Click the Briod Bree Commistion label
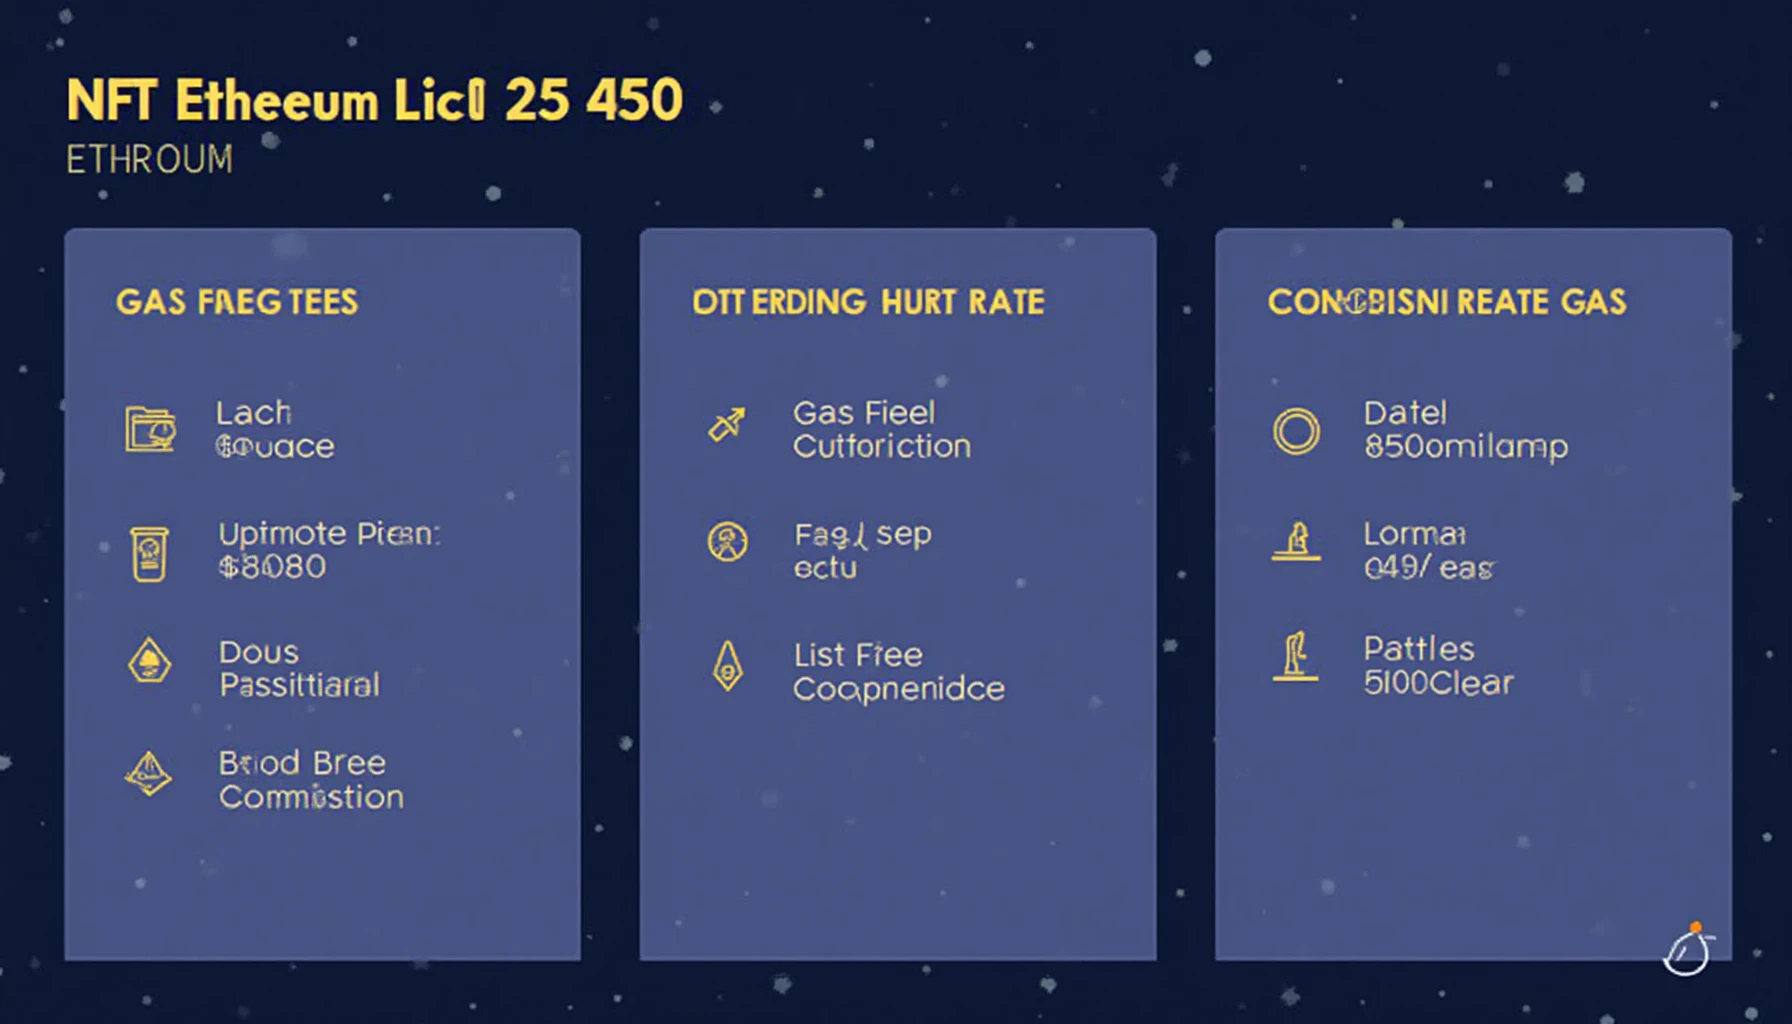 [x=311, y=780]
